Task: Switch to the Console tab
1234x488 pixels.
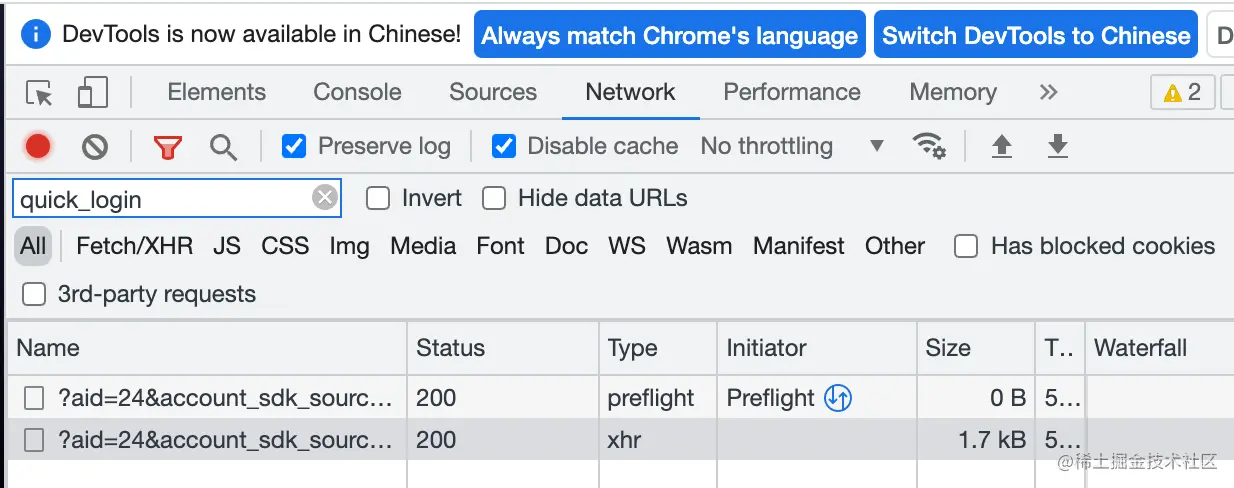Action: 357,92
